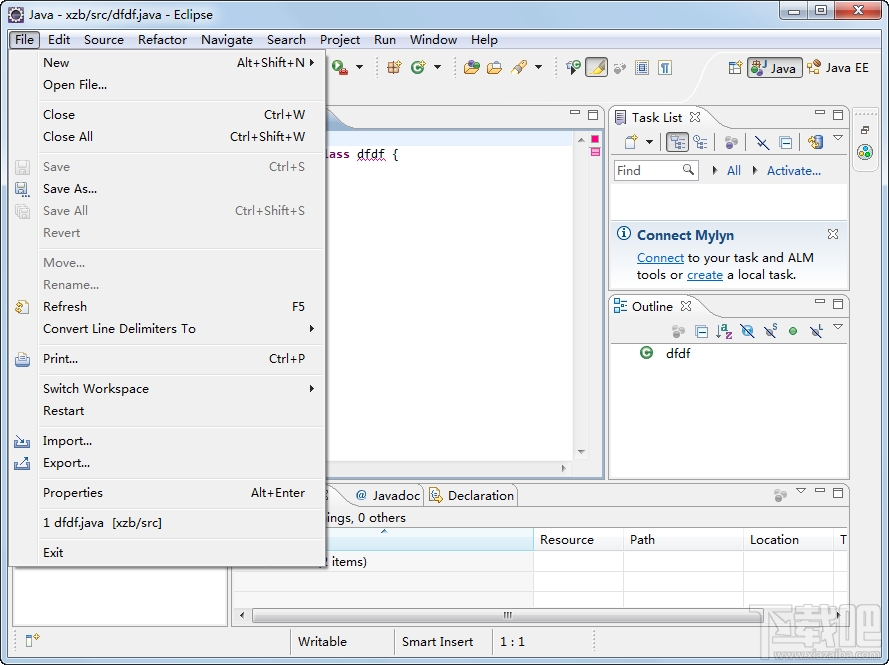This screenshot has height=665, width=889.
Task: Switch to Java EE perspective button
Action: point(838,67)
